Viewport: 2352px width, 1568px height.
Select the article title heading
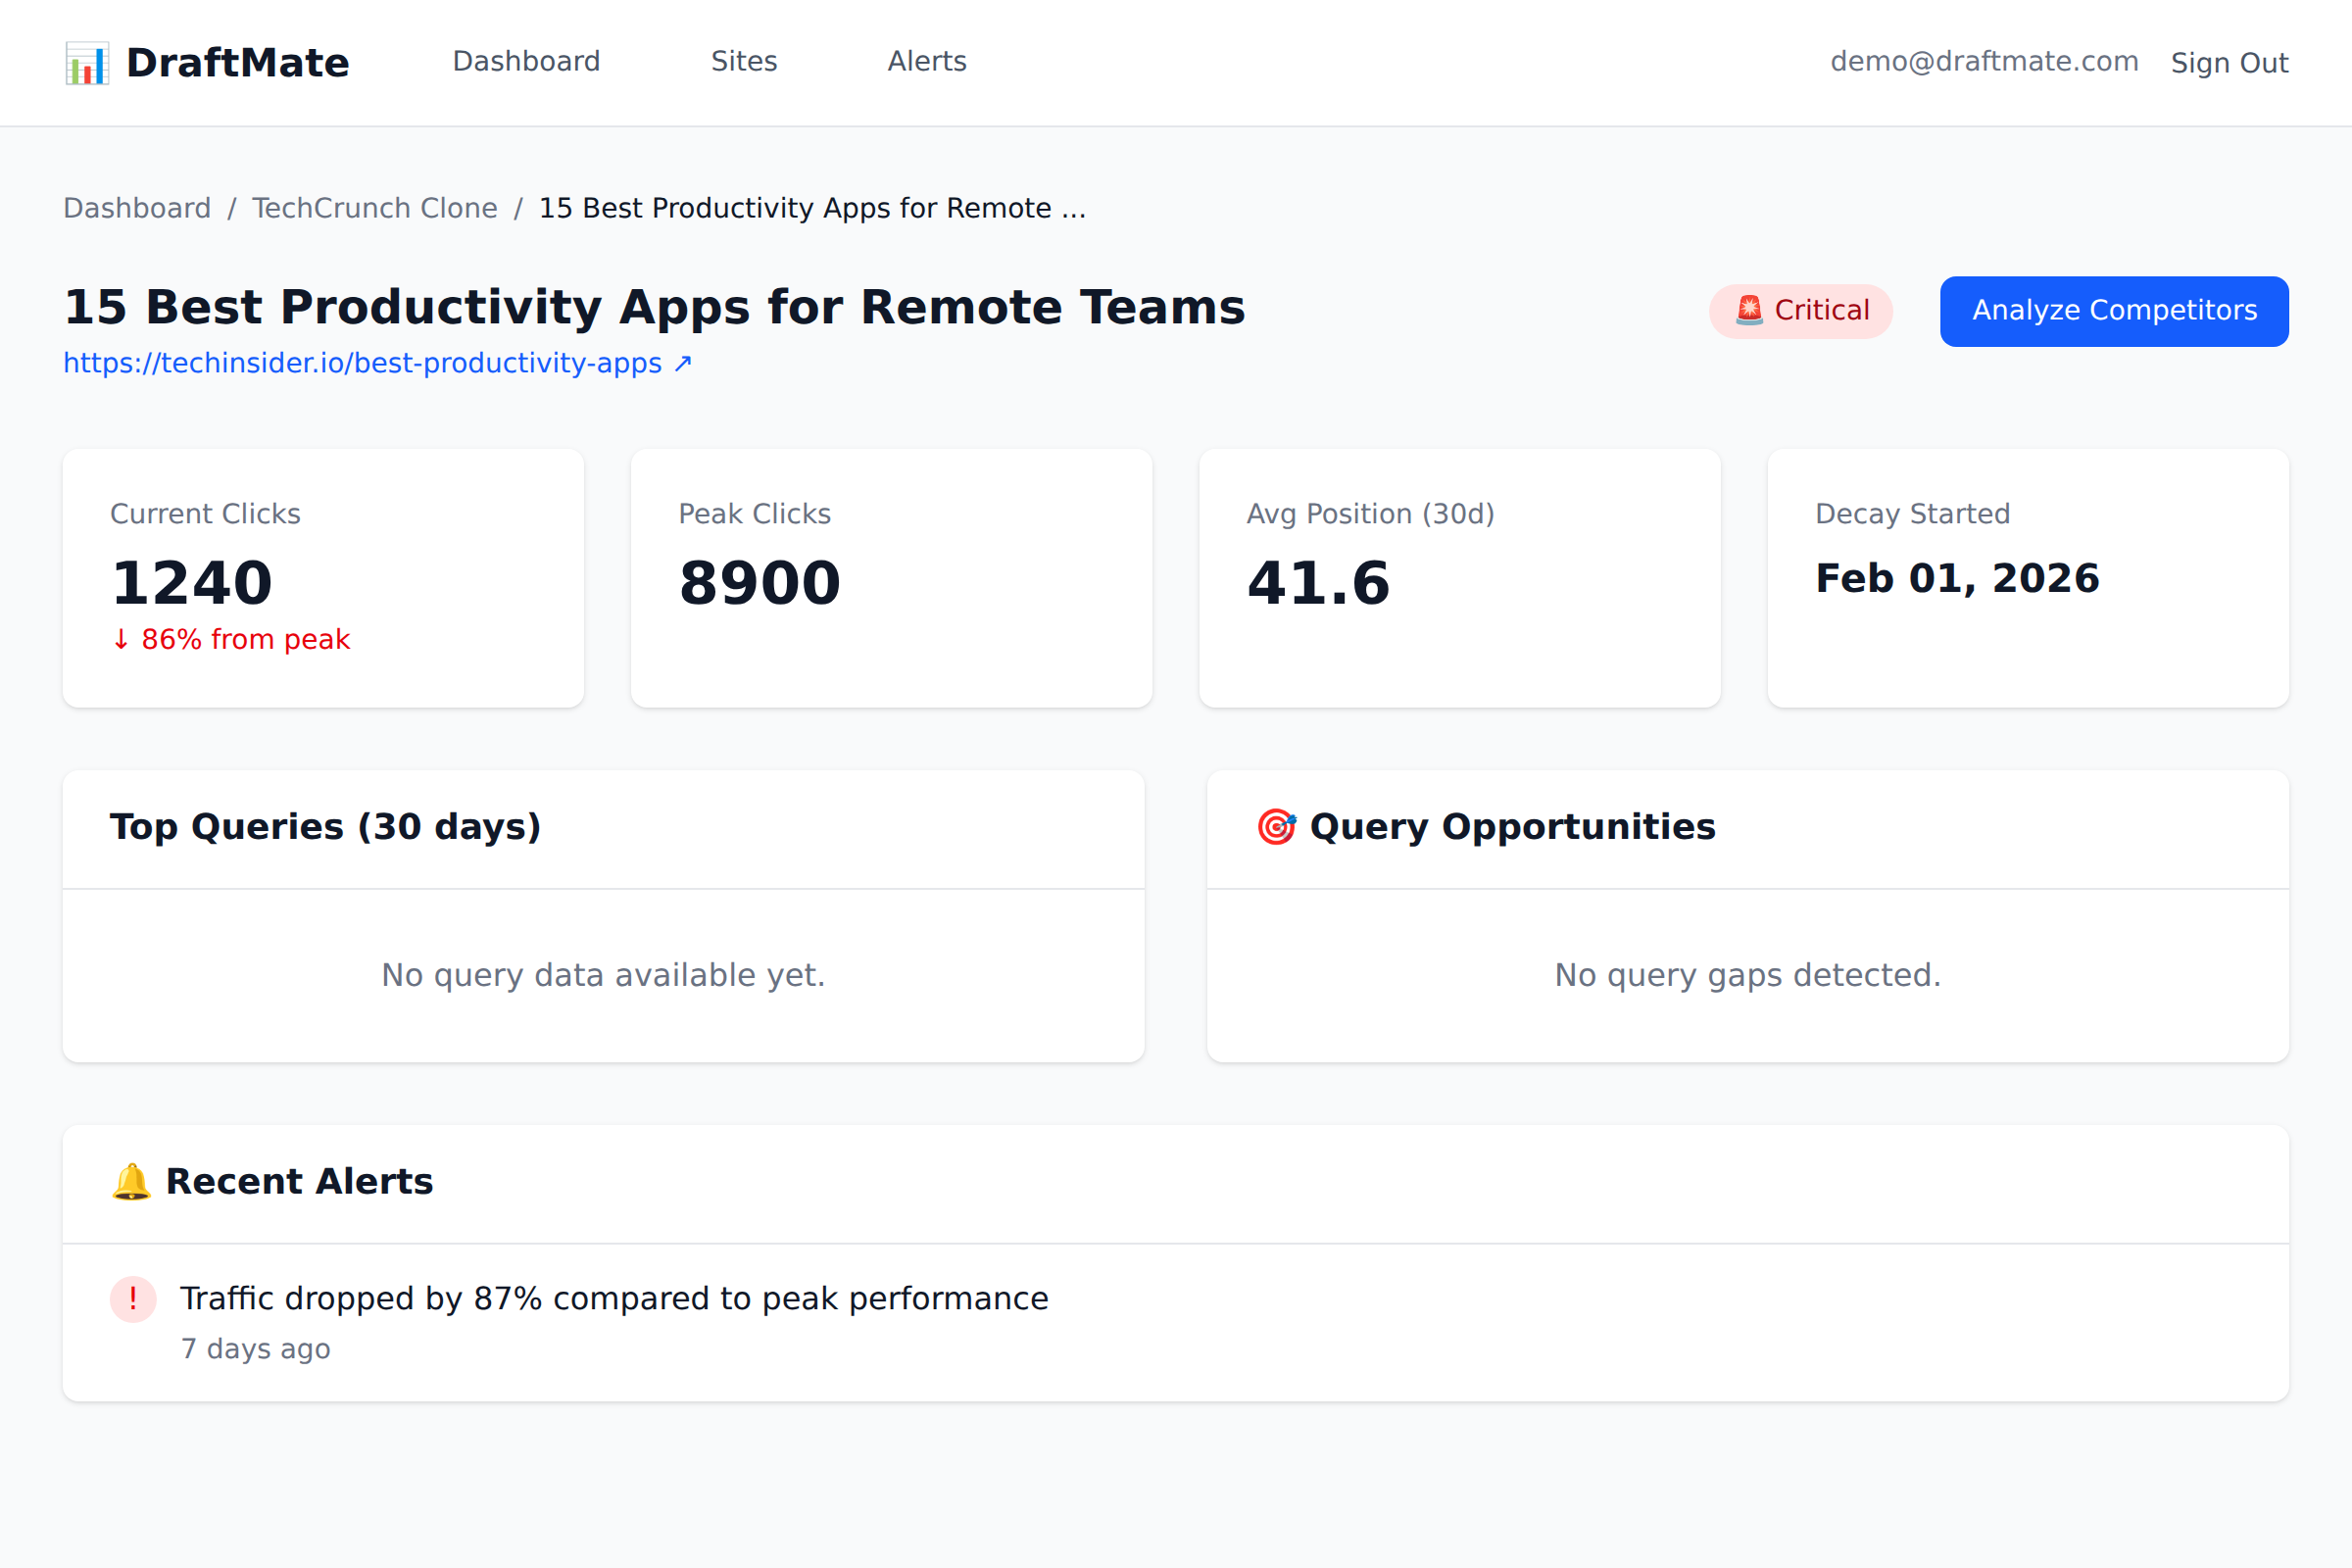[654, 307]
